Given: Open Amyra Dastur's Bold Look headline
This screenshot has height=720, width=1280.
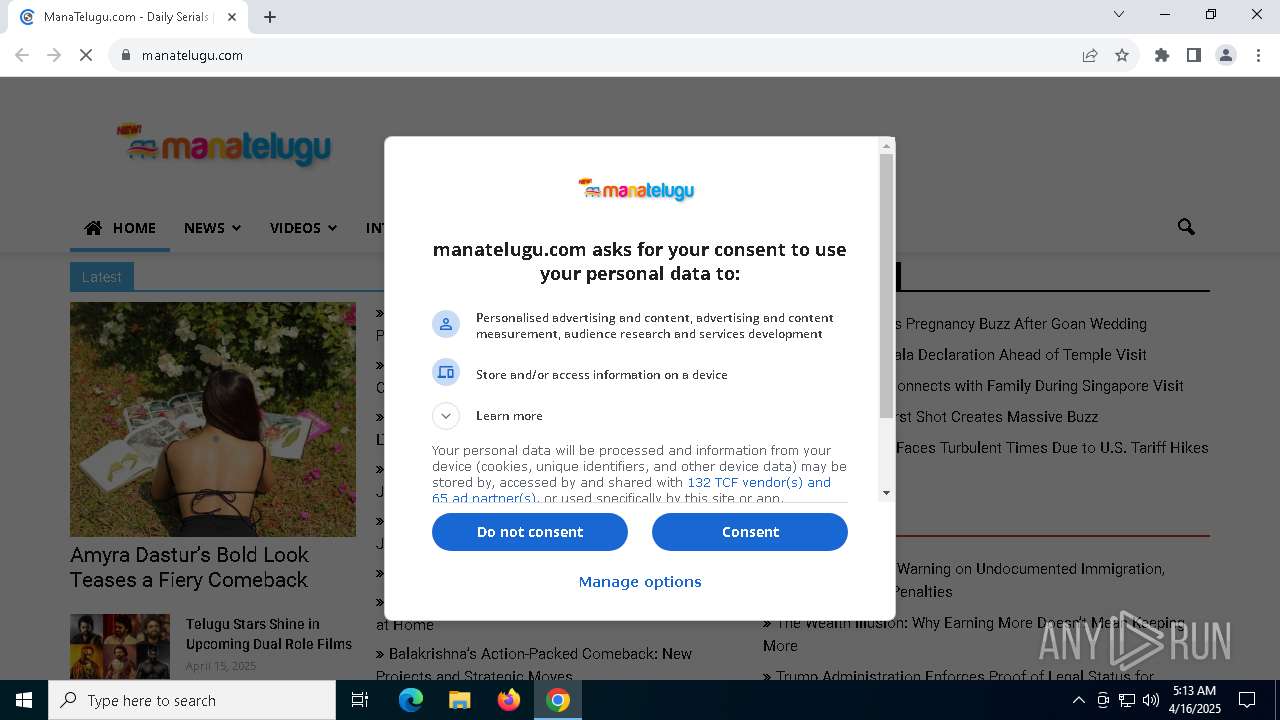Looking at the screenshot, I should tap(189, 567).
